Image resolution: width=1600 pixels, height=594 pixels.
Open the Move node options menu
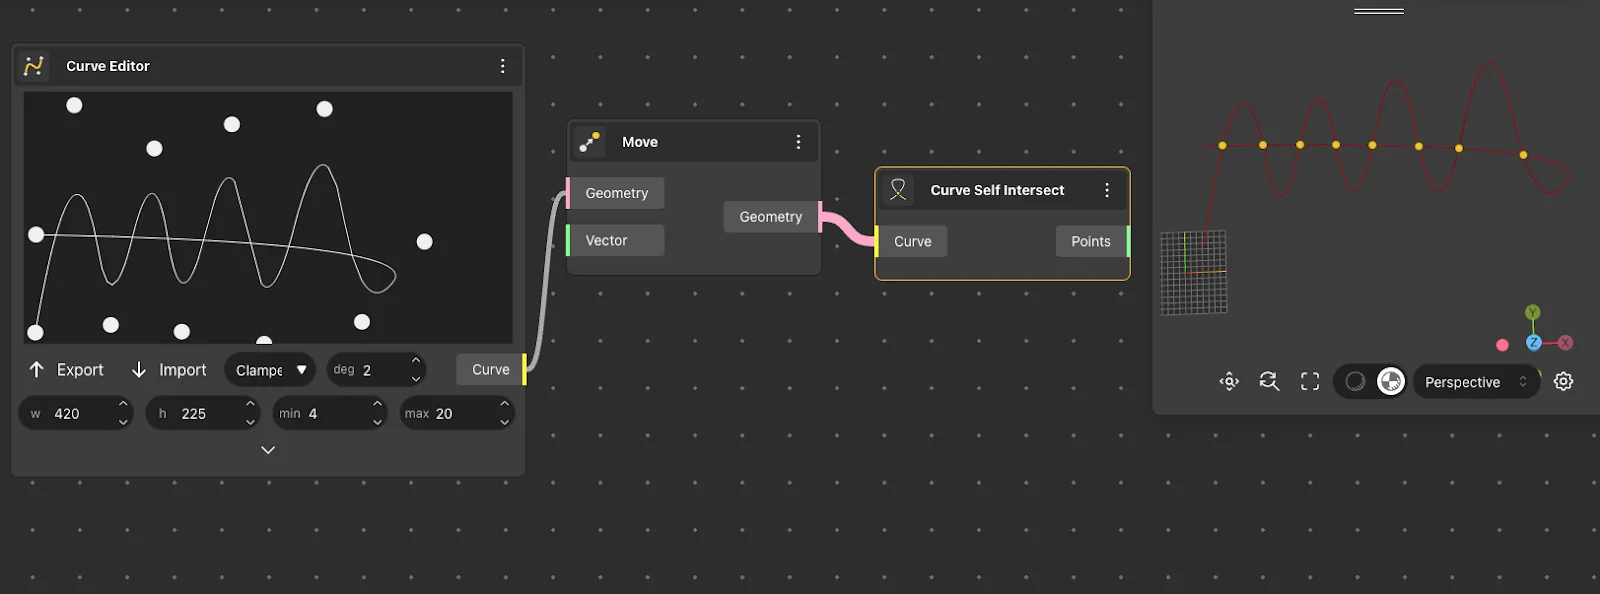point(798,142)
